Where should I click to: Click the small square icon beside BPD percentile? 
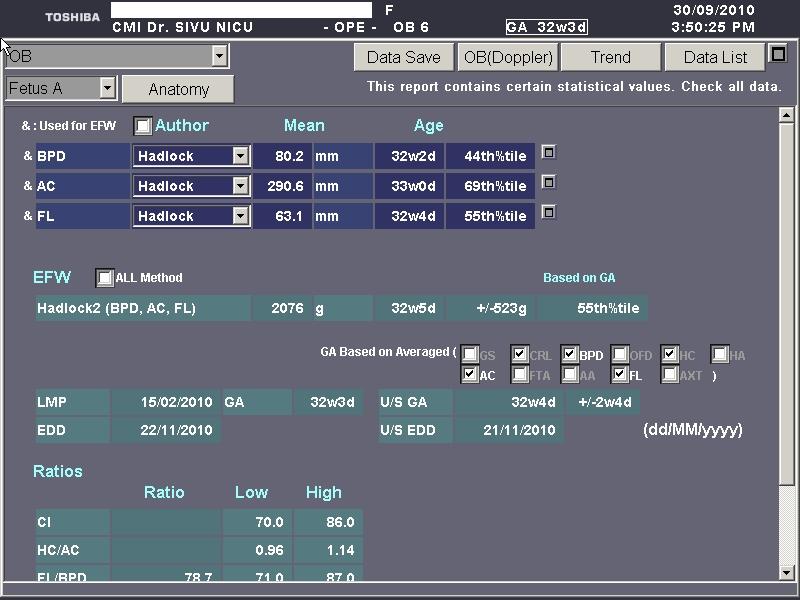(x=548, y=153)
